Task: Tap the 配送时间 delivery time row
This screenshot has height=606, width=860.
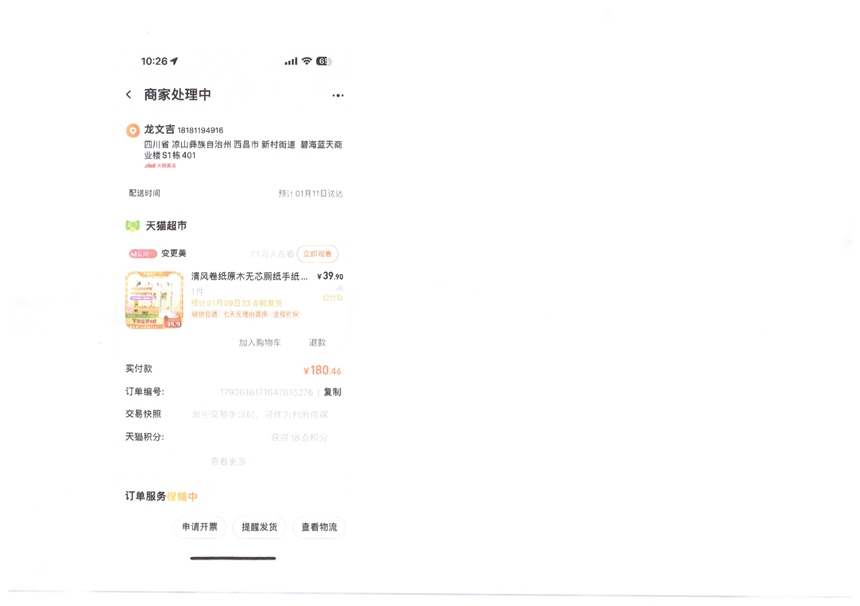Action: point(235,193)
